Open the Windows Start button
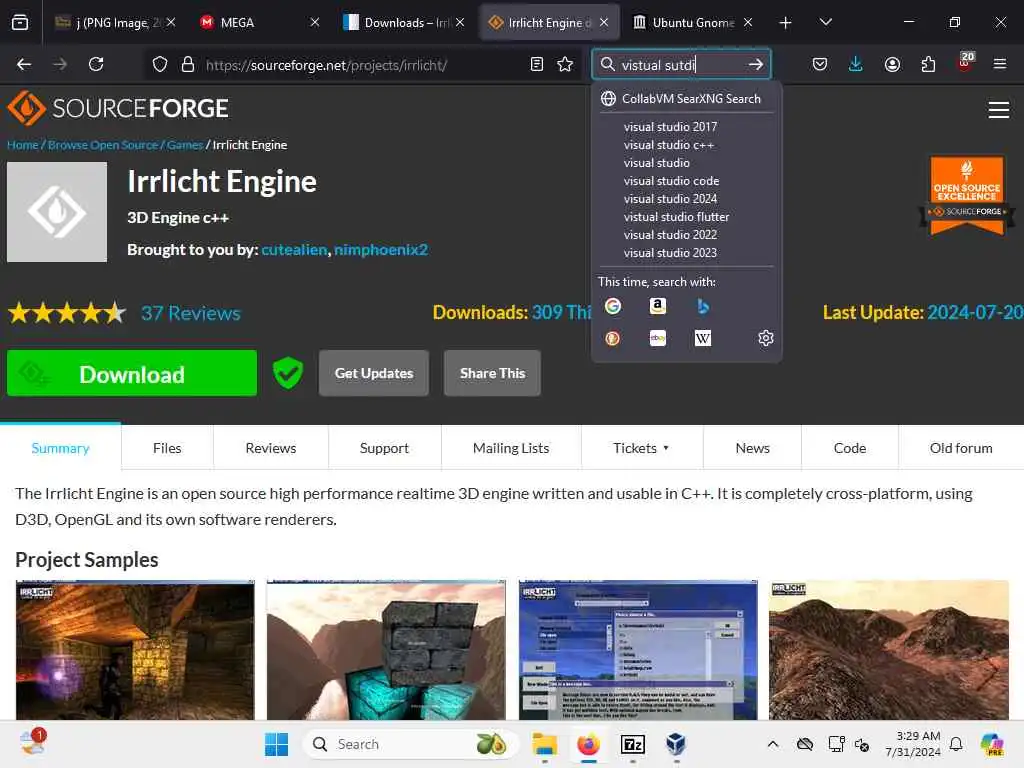This screenshot has width=1024, height=768. point(276,744)
